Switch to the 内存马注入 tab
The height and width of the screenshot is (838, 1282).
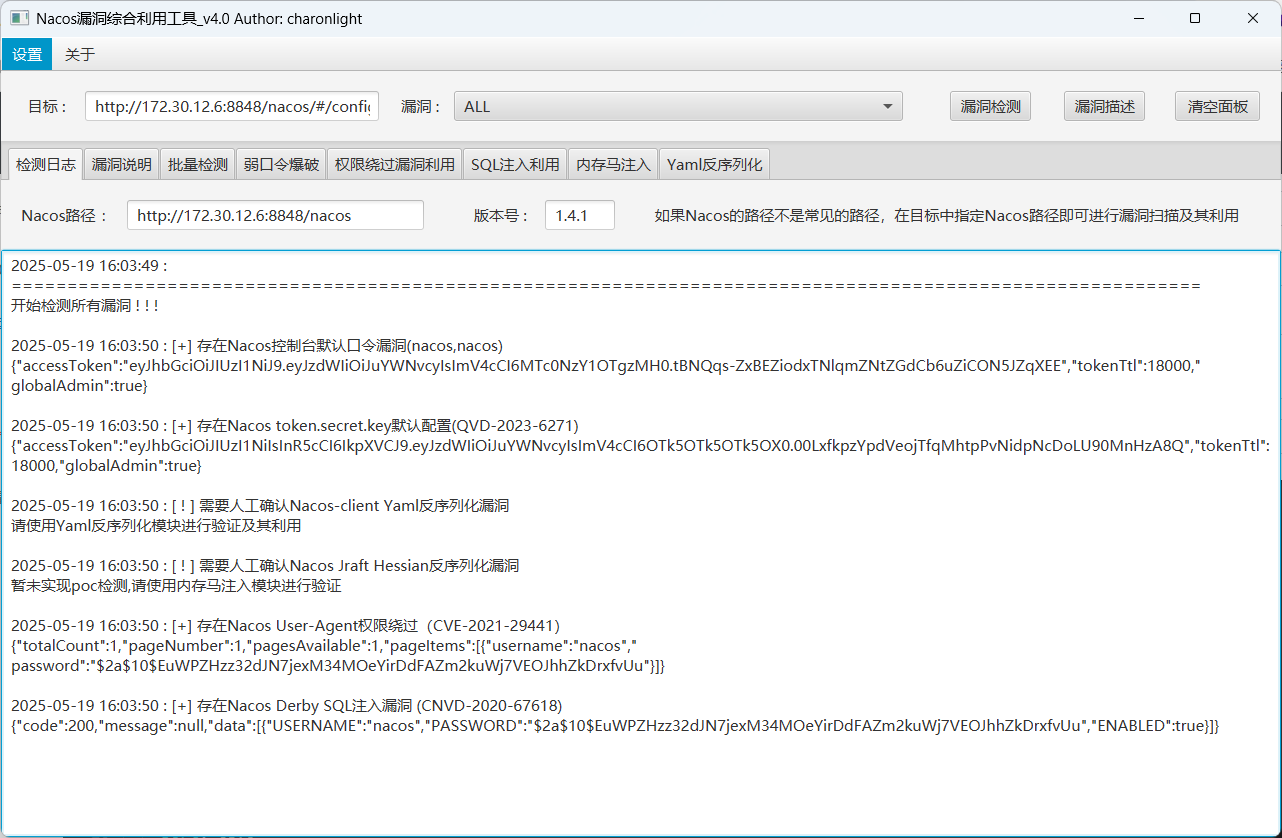pos(613,165)
